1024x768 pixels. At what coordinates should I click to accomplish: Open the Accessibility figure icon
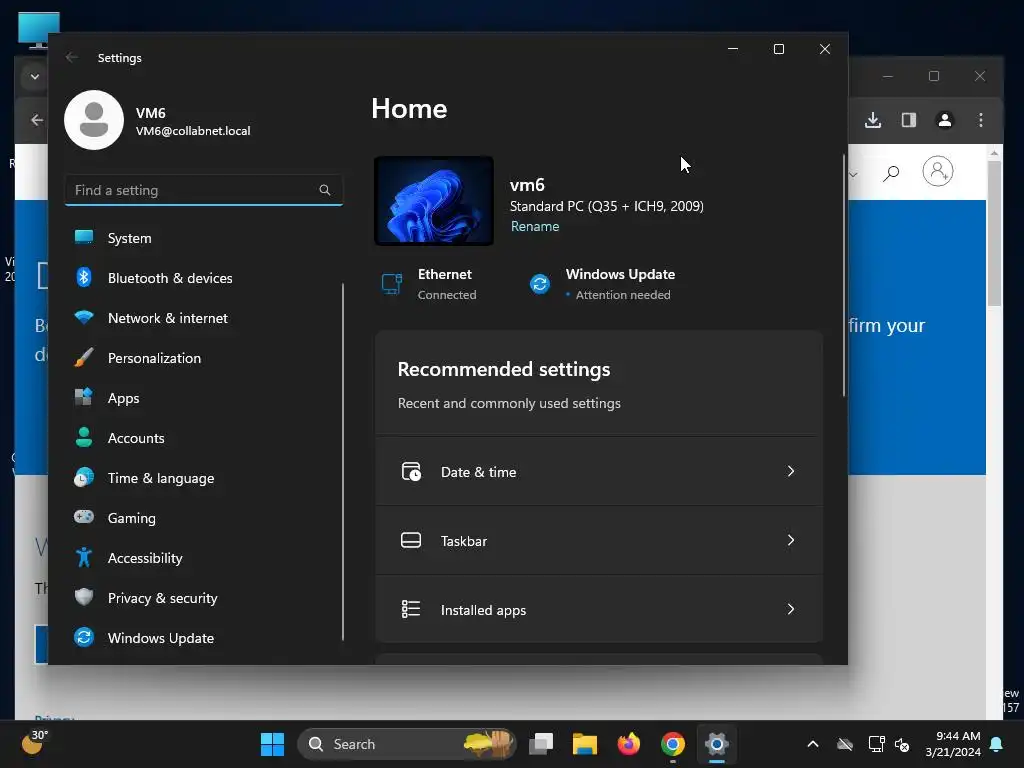click(x=84, y=557)
